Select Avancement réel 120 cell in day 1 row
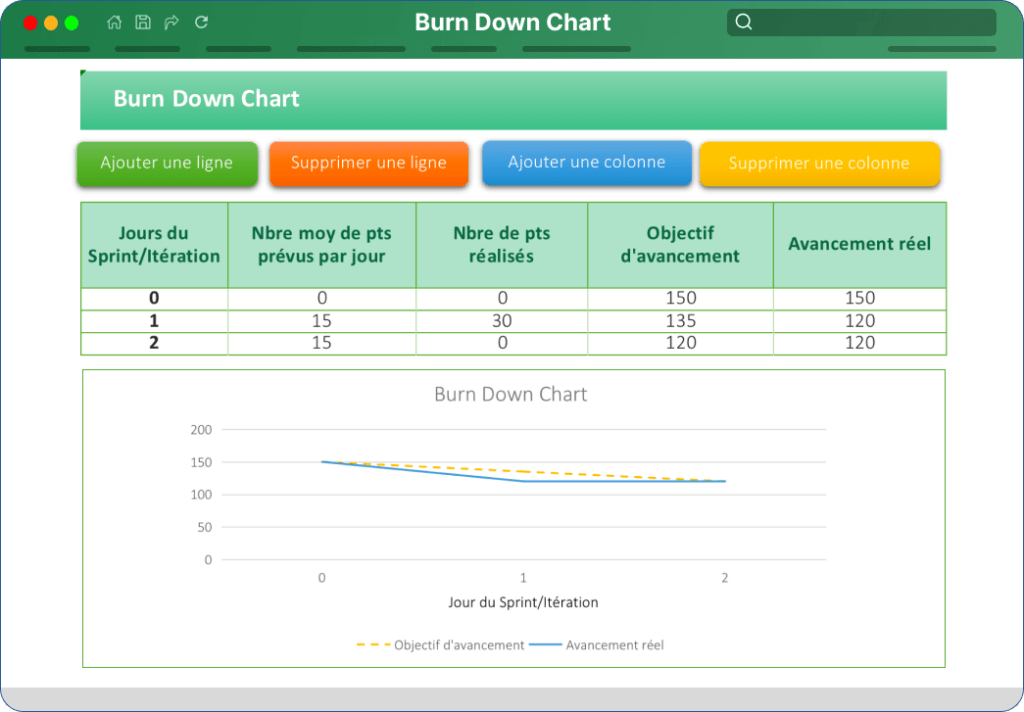The width and height of the screenshot is (1024, 712). pyautogui.click(x=859, y=321)
